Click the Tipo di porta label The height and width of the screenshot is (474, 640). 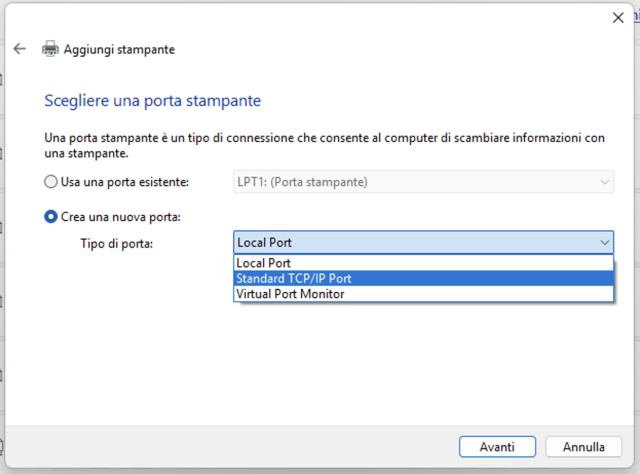pos(117,244)
